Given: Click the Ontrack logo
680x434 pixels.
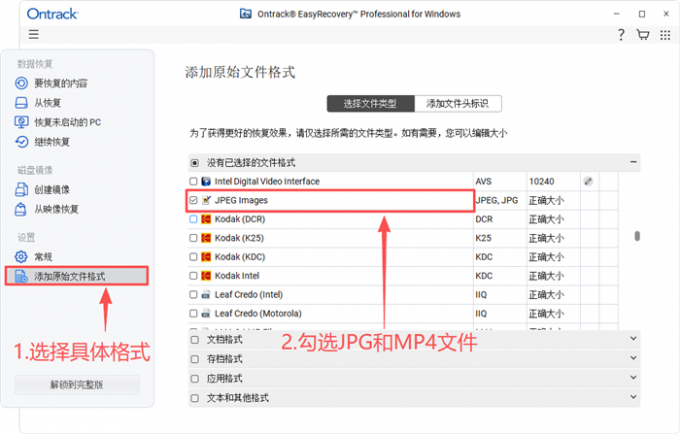Looking at the screenshot, I should click(x=52, y=14).
